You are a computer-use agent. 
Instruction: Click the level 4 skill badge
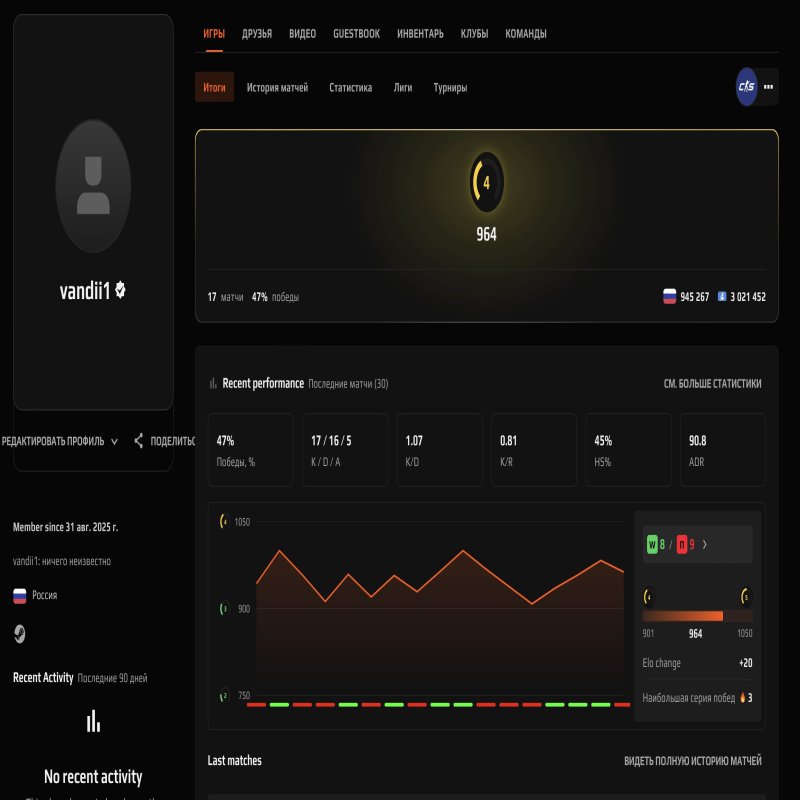(x=486, y=182)
